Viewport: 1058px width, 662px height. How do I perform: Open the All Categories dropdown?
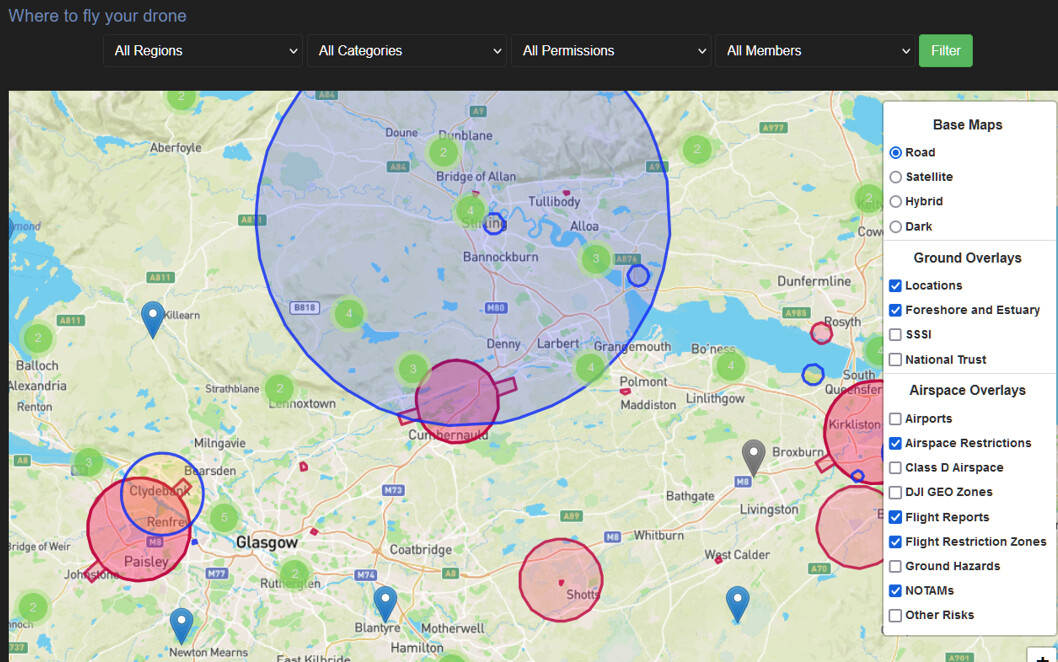click(407, 51)
